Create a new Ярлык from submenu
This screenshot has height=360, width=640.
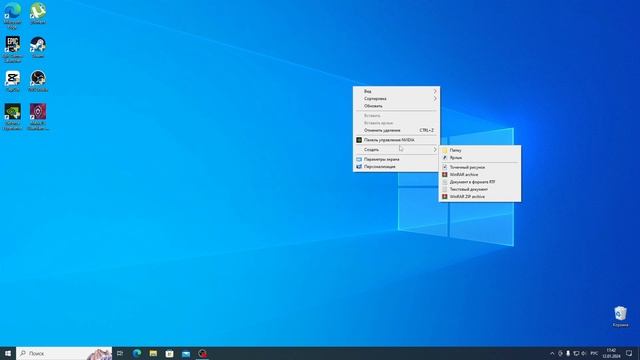pos(480,158)
